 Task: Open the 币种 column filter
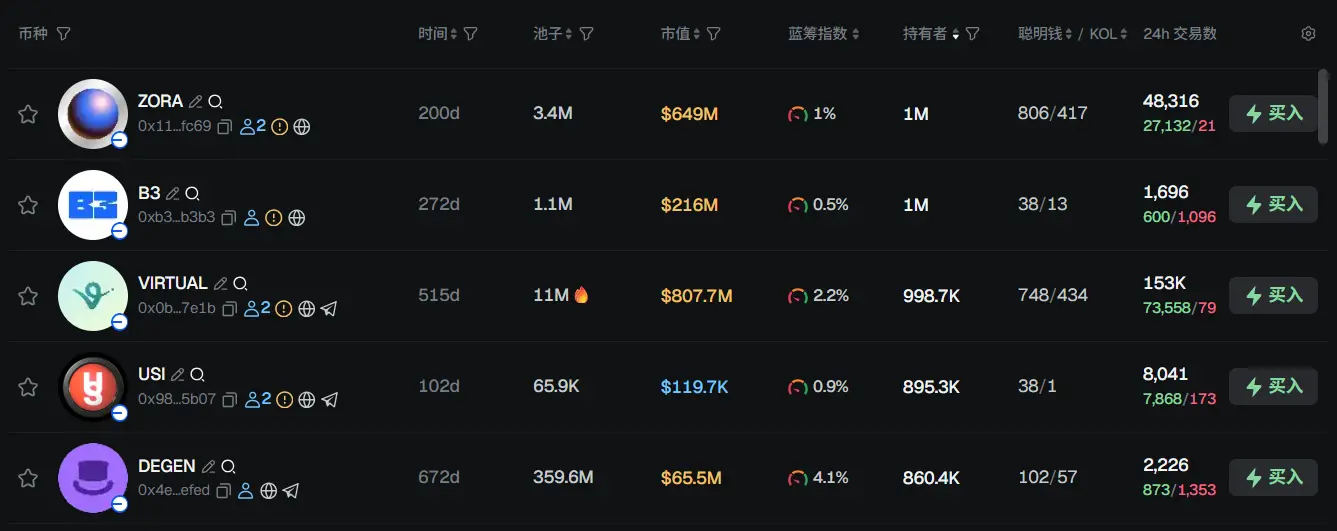(x=64, y=34)
